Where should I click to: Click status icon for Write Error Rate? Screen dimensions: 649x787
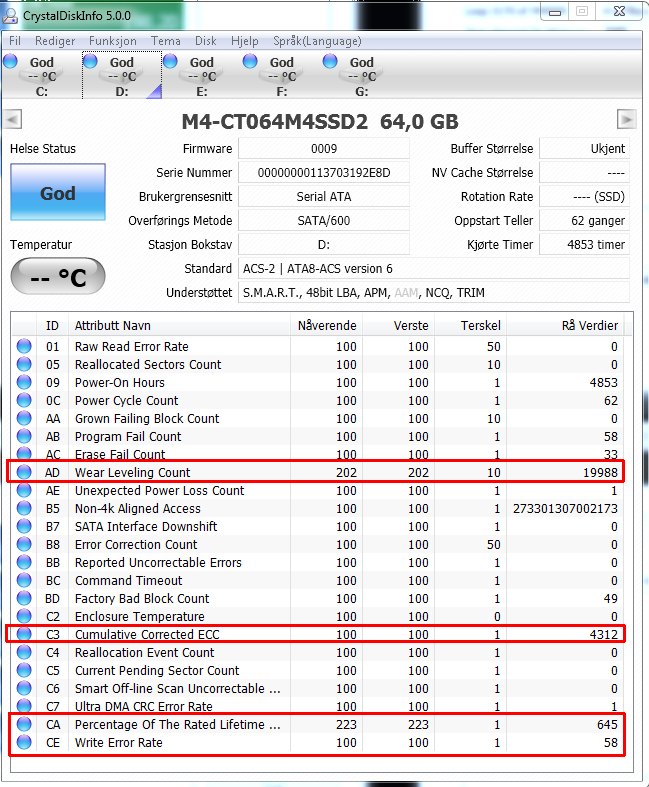coord(24,742)
